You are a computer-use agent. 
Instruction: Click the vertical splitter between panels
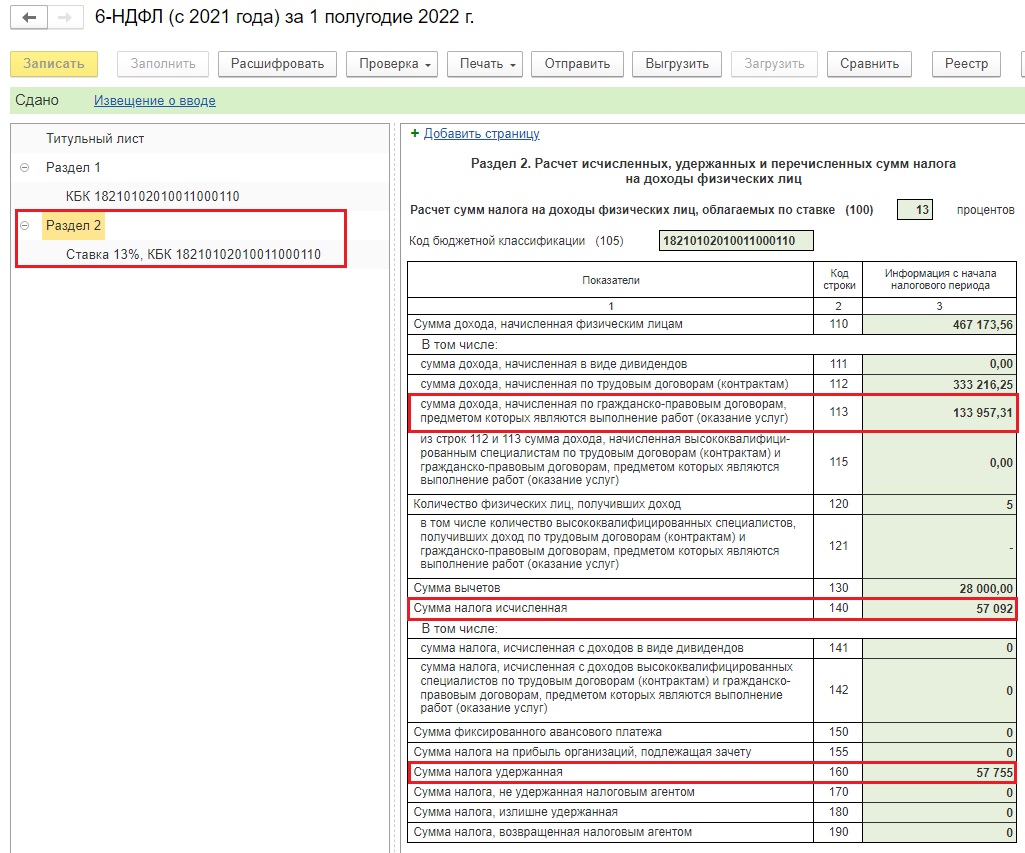(x=394, y=487)
